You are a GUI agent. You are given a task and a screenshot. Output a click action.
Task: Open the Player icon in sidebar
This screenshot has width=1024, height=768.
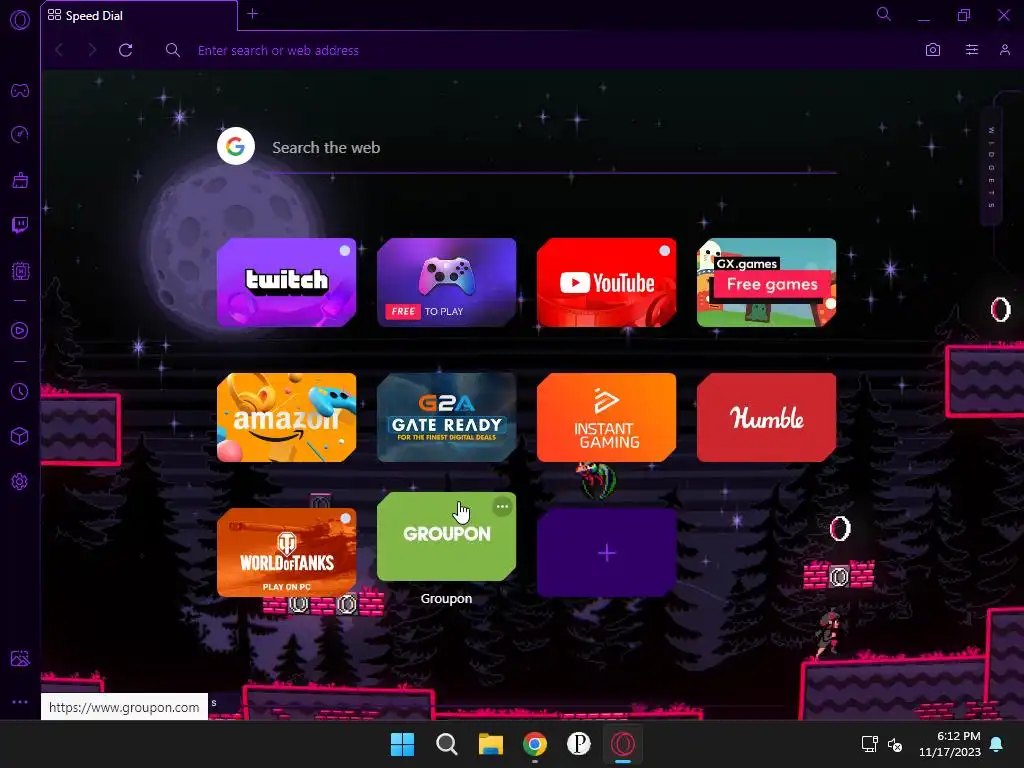pos(20,330)
